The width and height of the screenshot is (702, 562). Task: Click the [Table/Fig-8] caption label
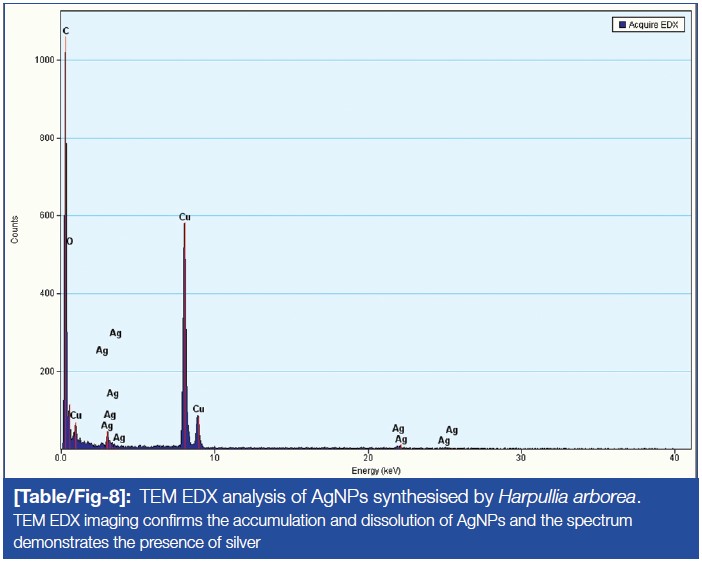click(71, 497)
